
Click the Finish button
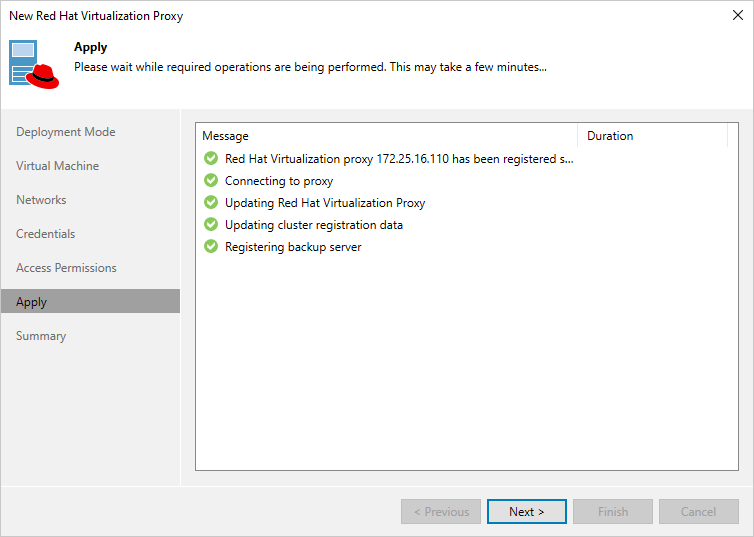613,512
